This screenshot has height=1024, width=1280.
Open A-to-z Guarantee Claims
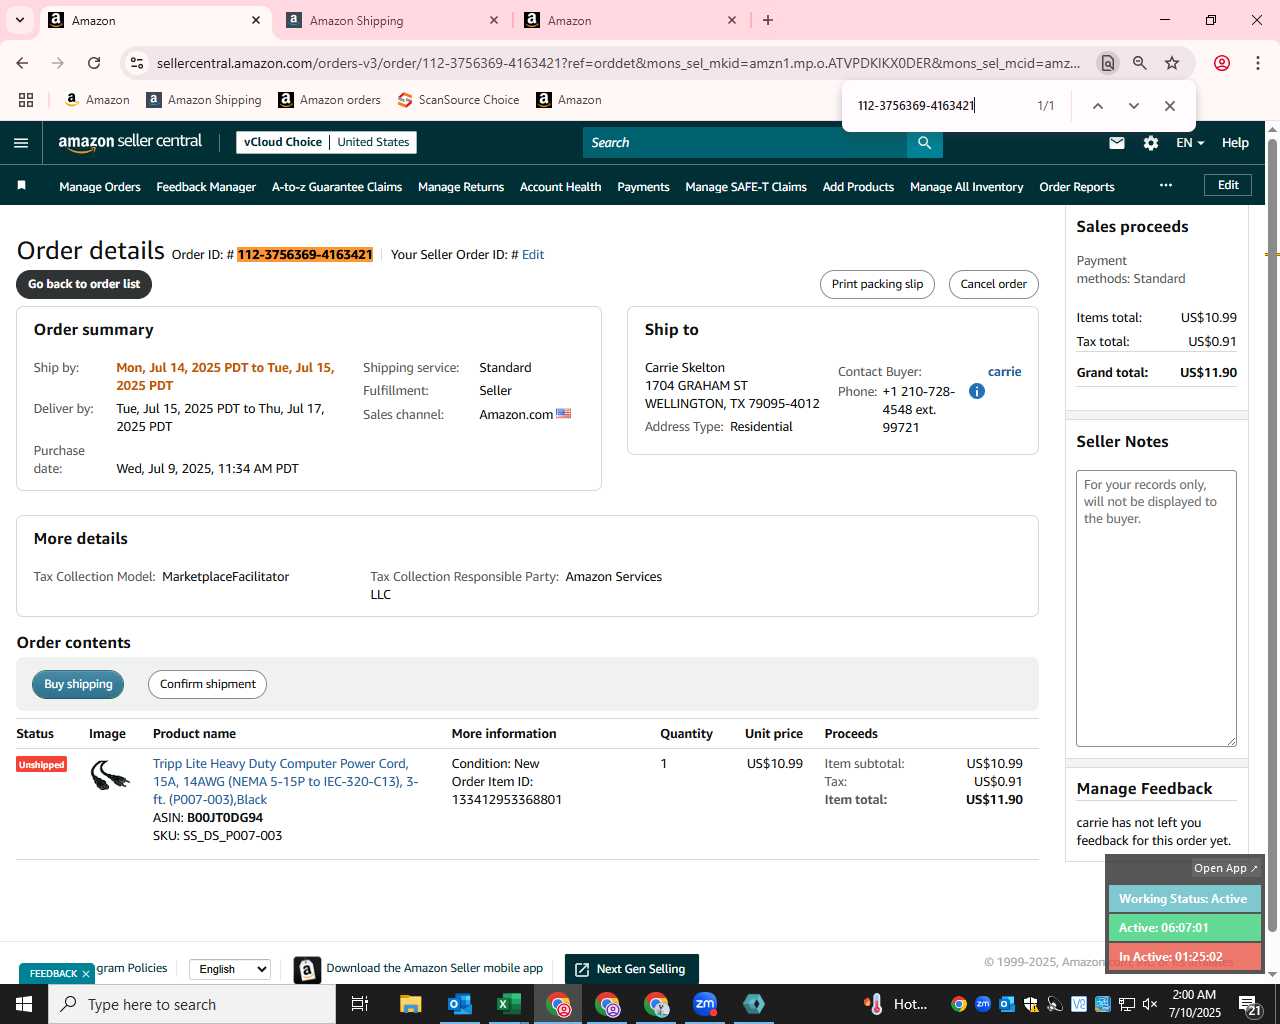(337, 187)
